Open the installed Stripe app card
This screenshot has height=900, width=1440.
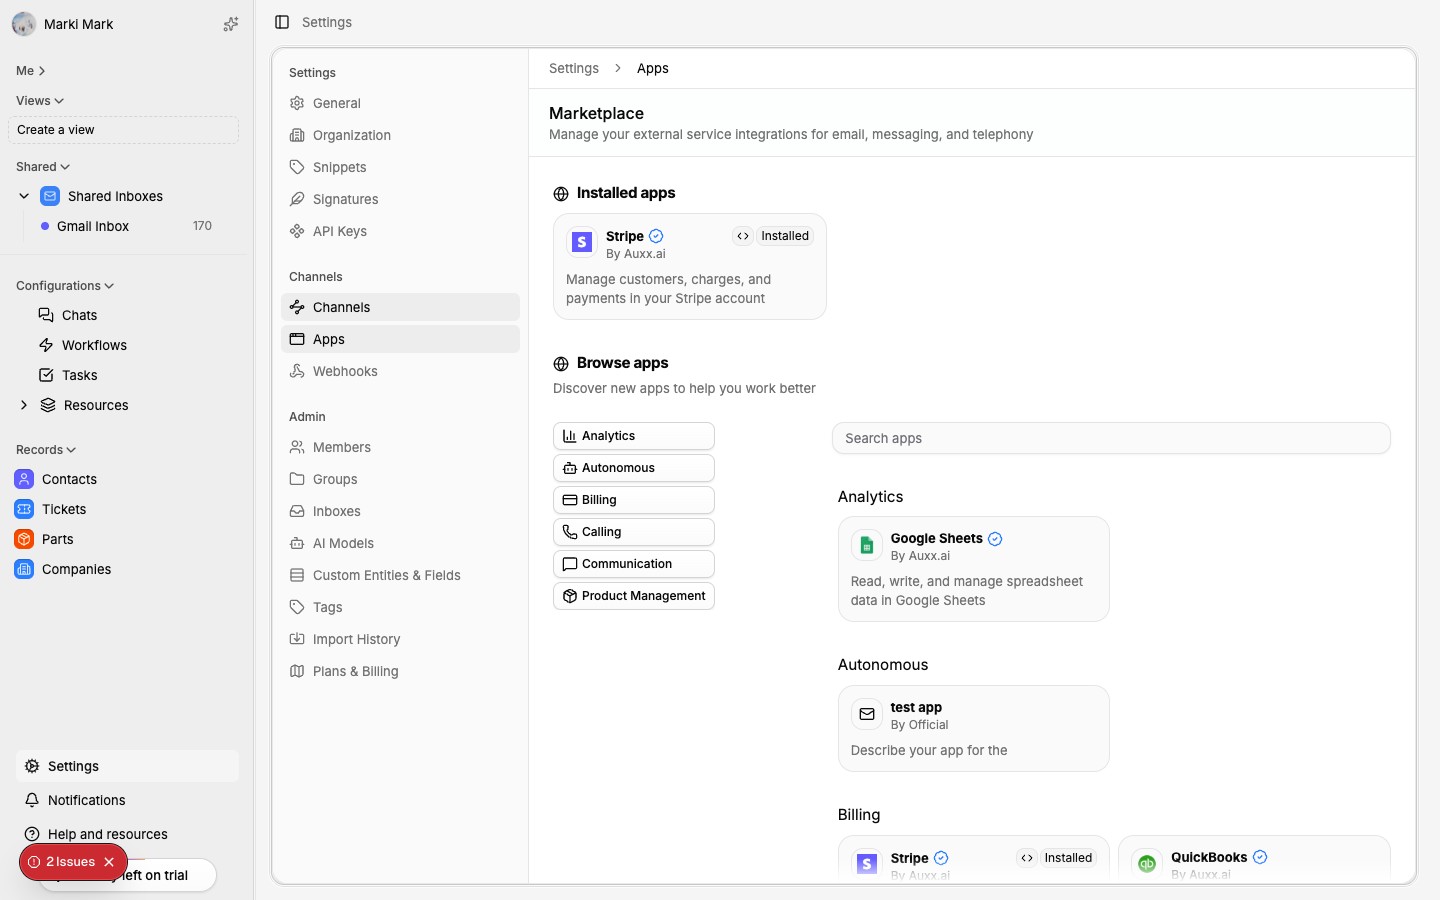[x=690, y=267]
